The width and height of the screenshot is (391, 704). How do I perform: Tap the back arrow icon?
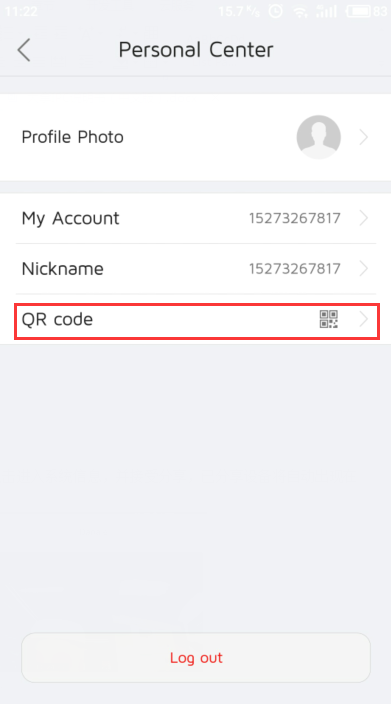click(x=24, y=50)
